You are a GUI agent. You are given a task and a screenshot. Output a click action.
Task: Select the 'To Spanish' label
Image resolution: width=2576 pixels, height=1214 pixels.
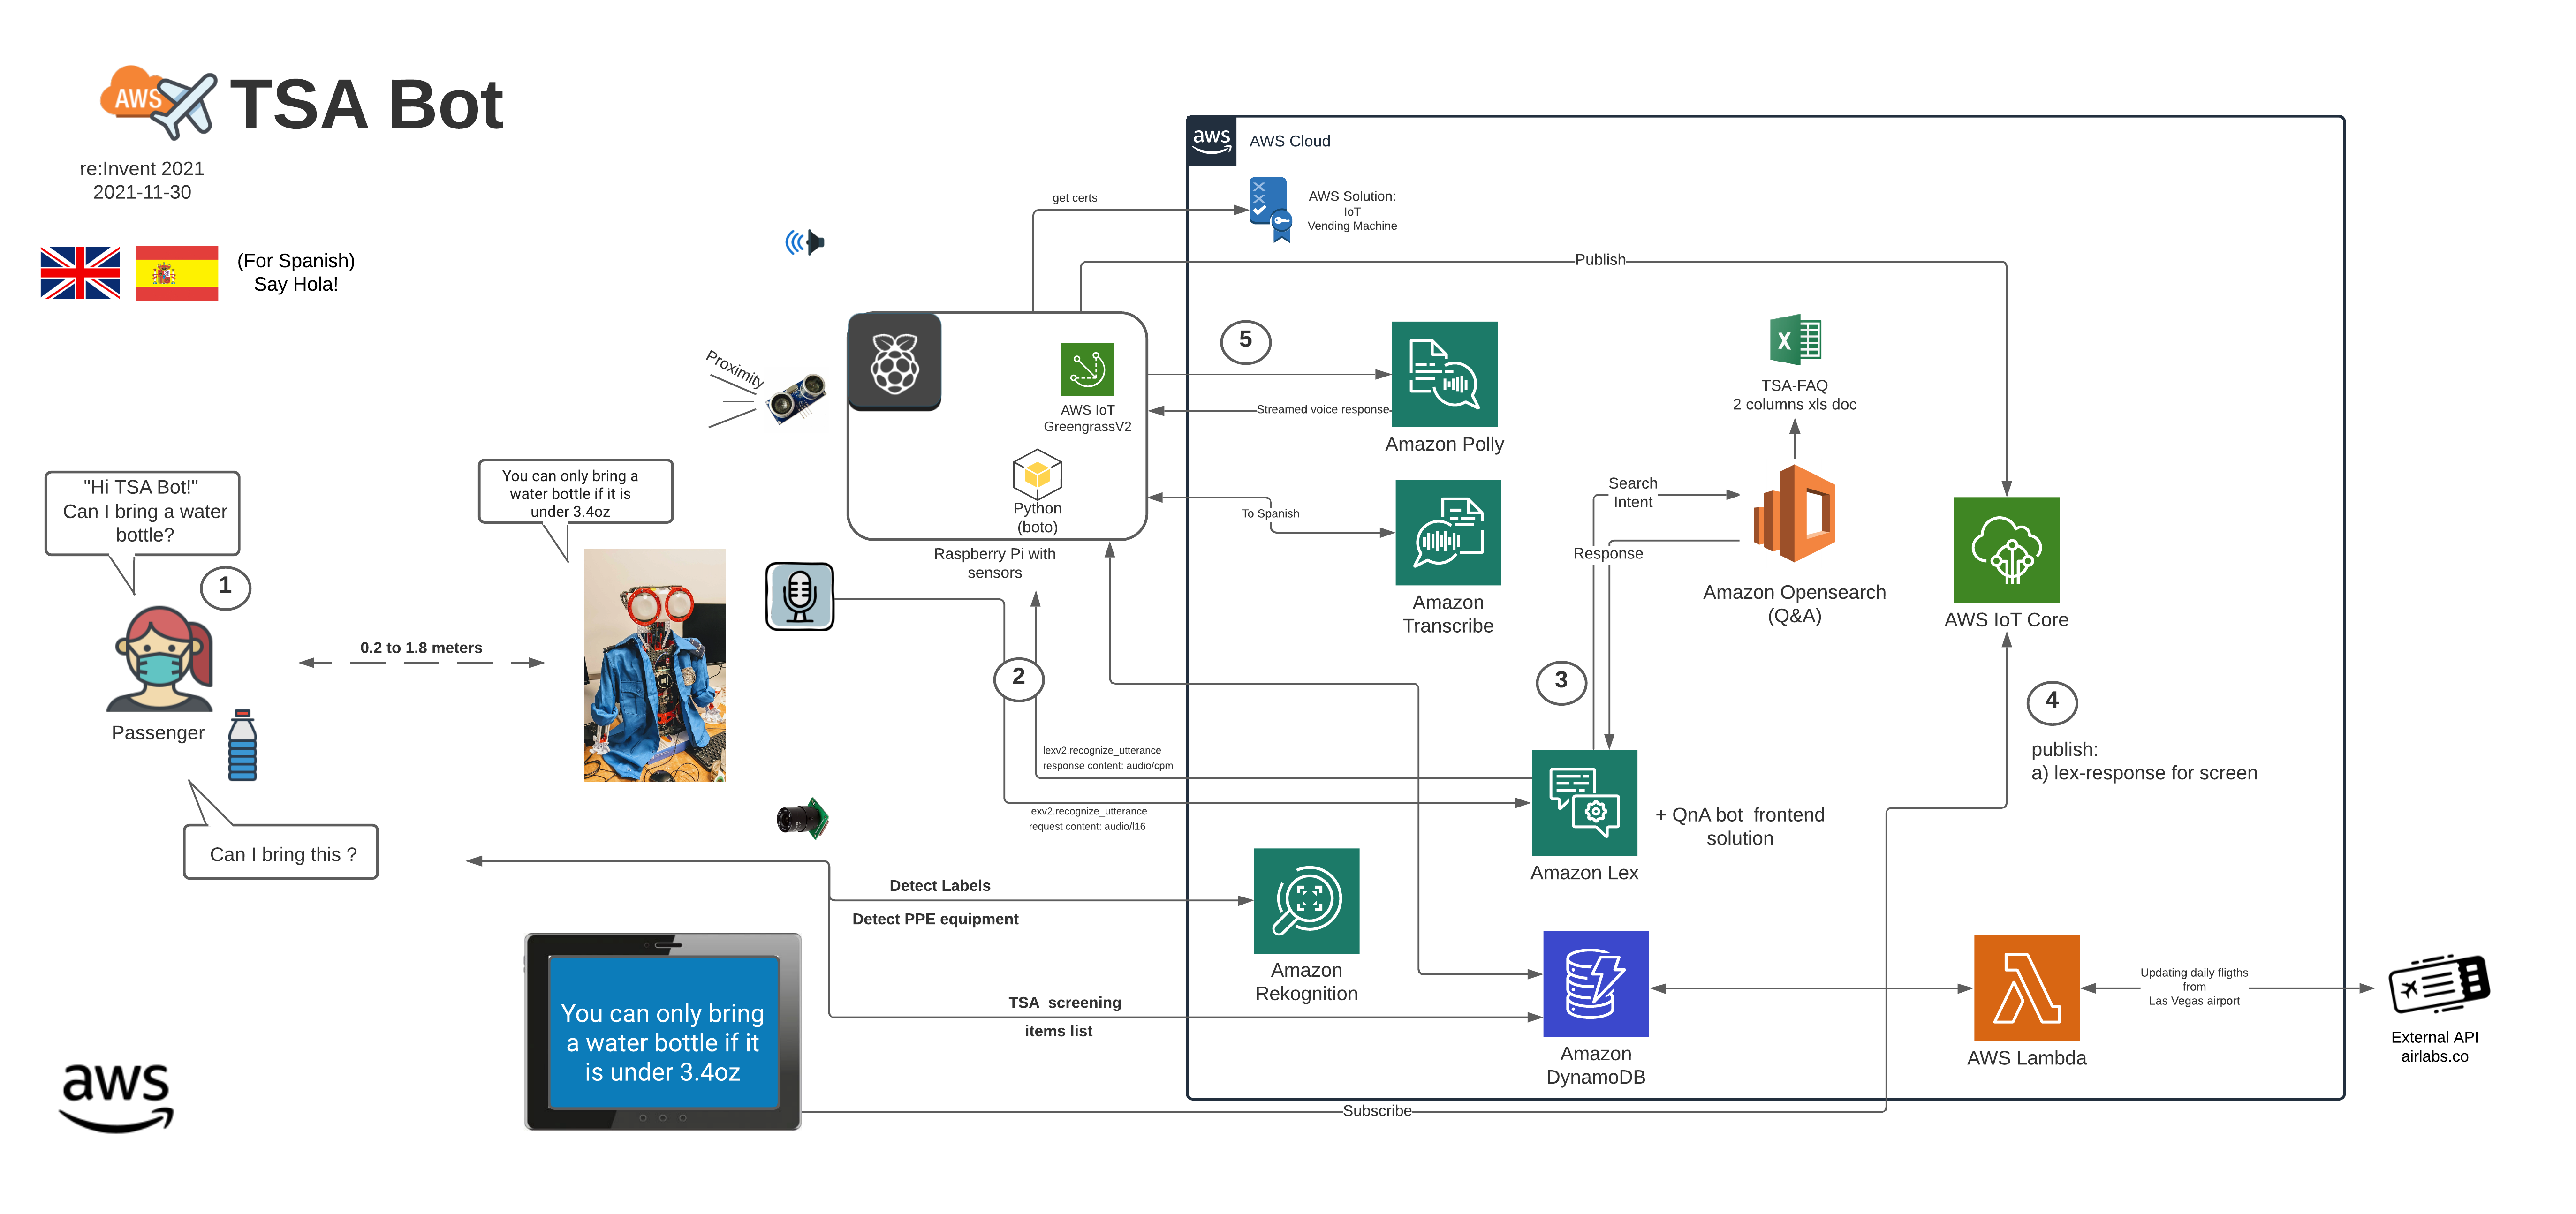point(1270,513)
